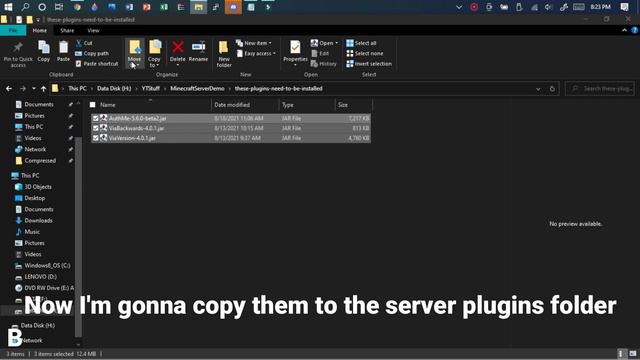The image size is (640, 360).
Task: Click Paste shortcut command
Action: click(x=97, y=64)
